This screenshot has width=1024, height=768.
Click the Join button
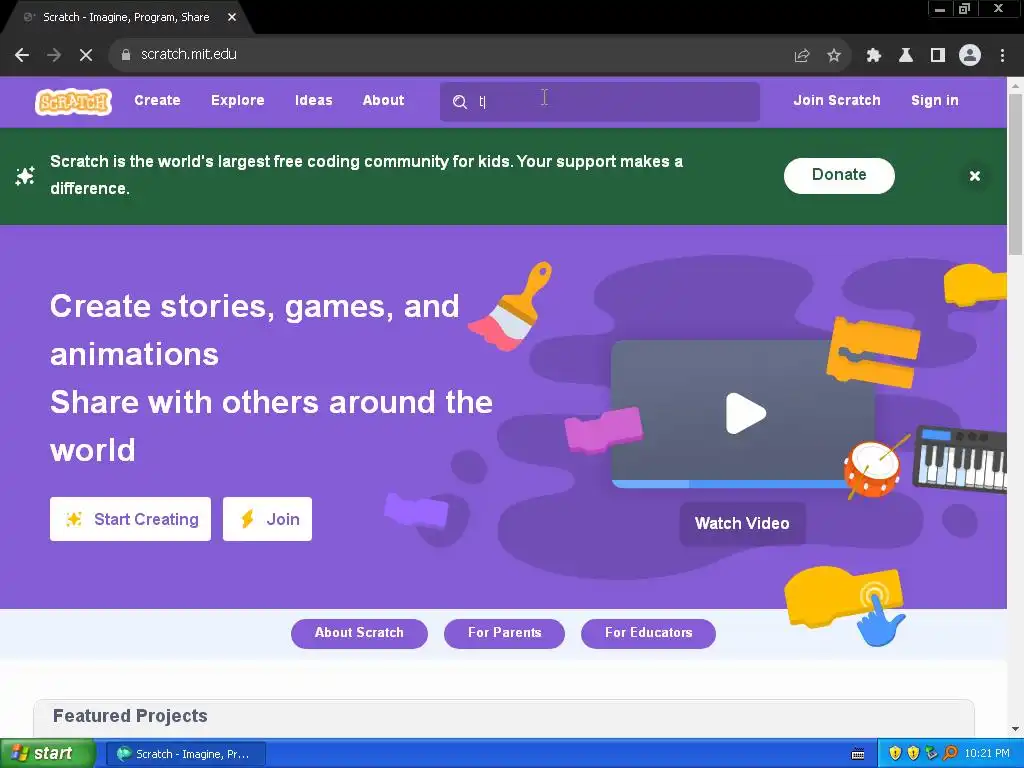tap(267, 519)
